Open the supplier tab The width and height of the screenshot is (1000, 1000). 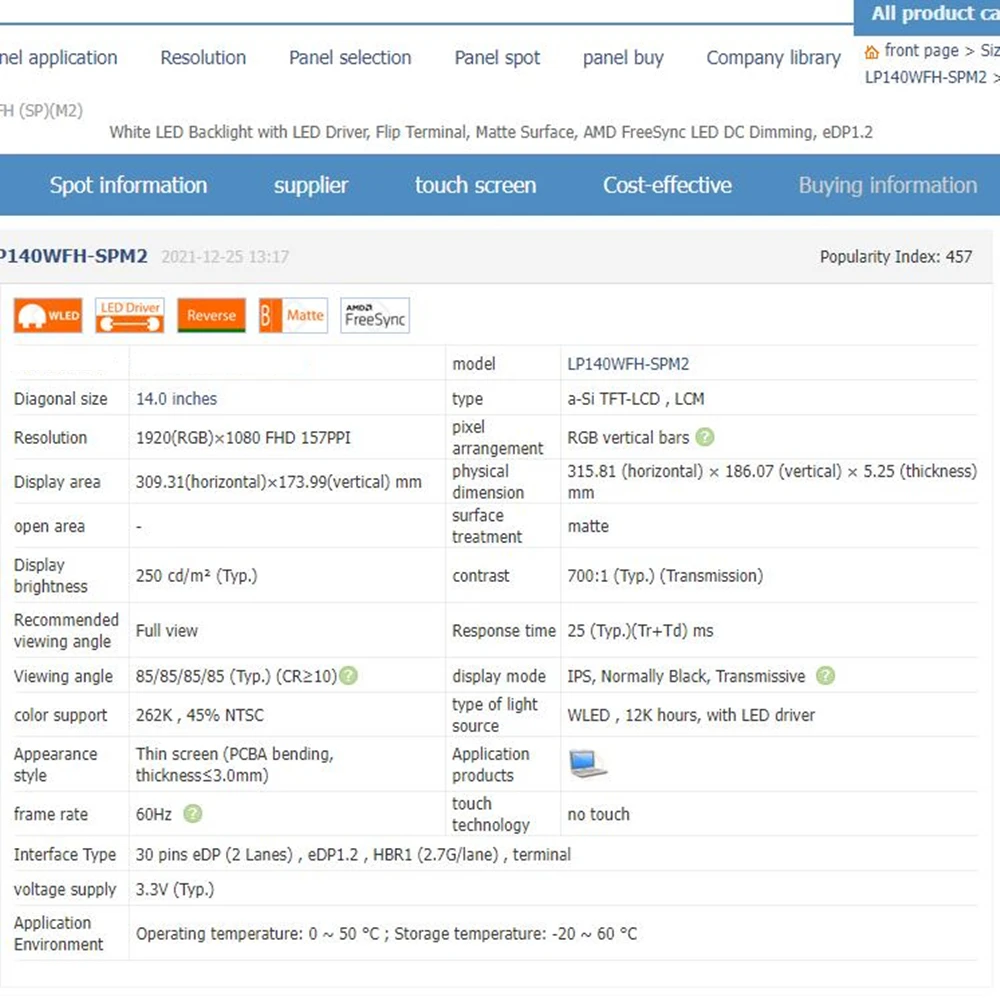pyautogui.click(x=311, y=185)
